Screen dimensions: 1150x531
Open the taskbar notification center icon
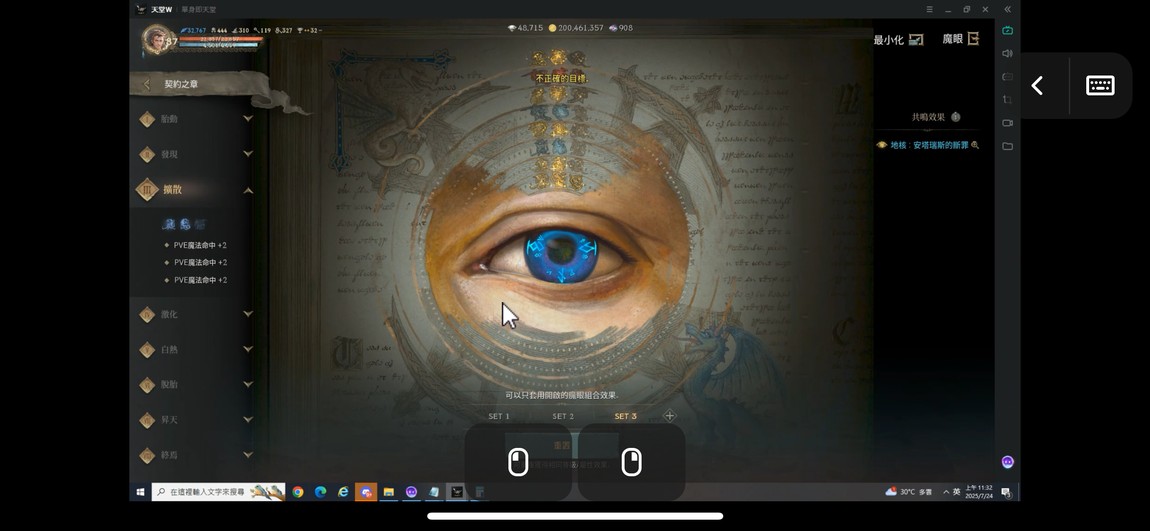tap(1006, 491)
